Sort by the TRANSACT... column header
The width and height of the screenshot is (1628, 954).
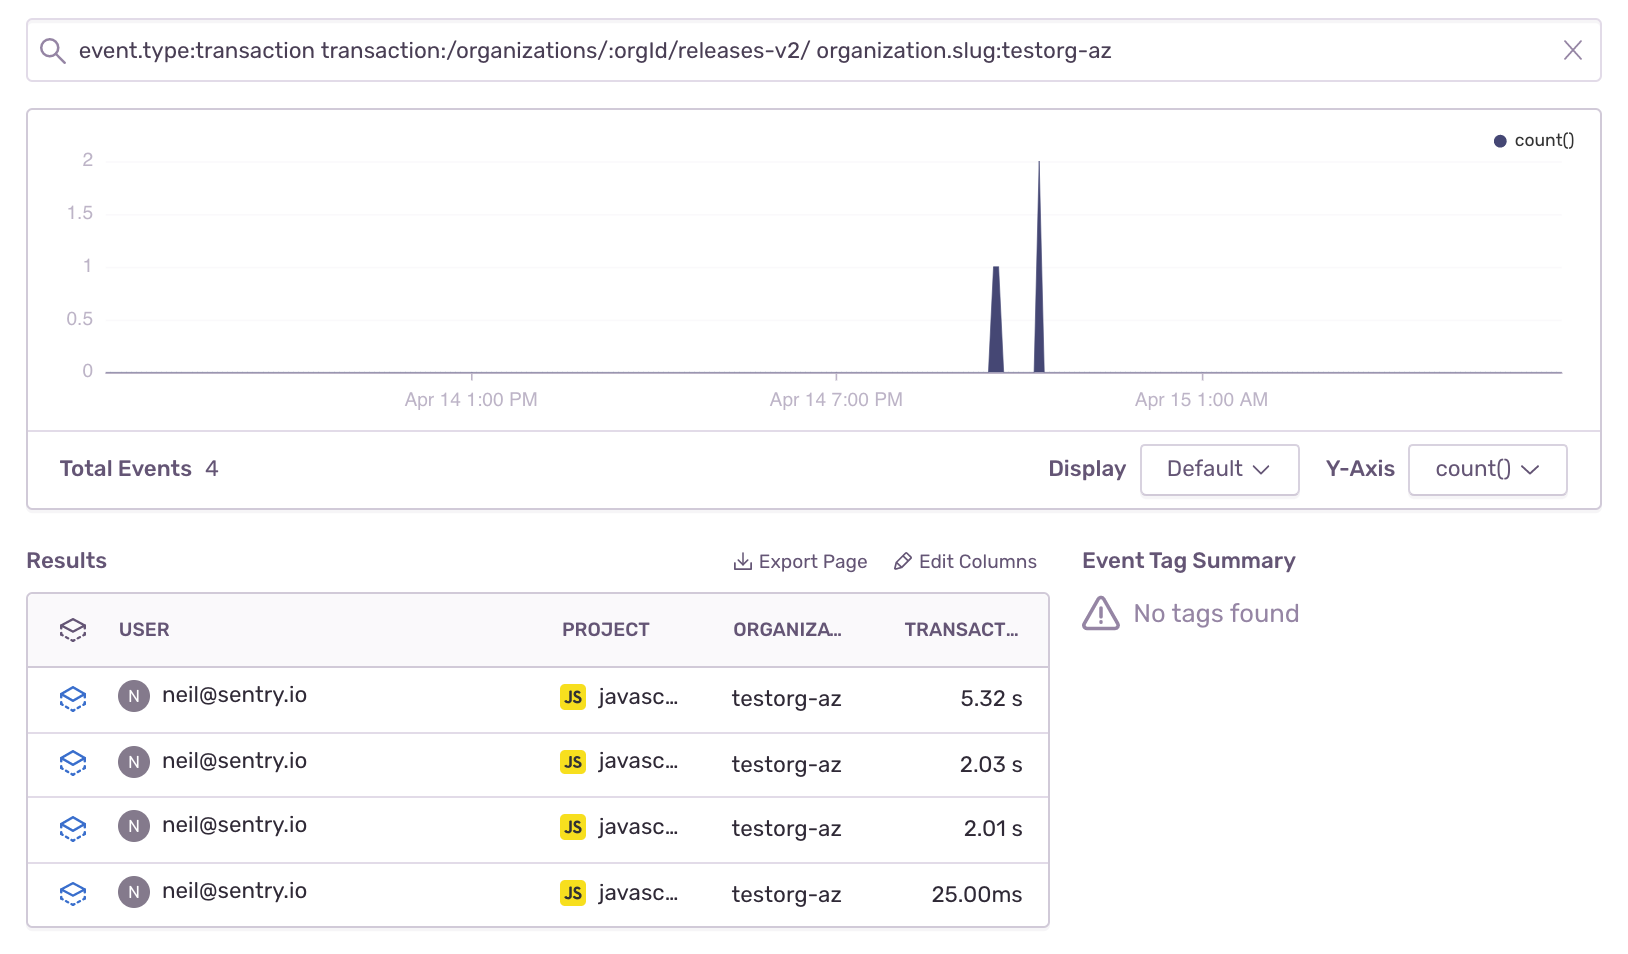tap(961, 629)
